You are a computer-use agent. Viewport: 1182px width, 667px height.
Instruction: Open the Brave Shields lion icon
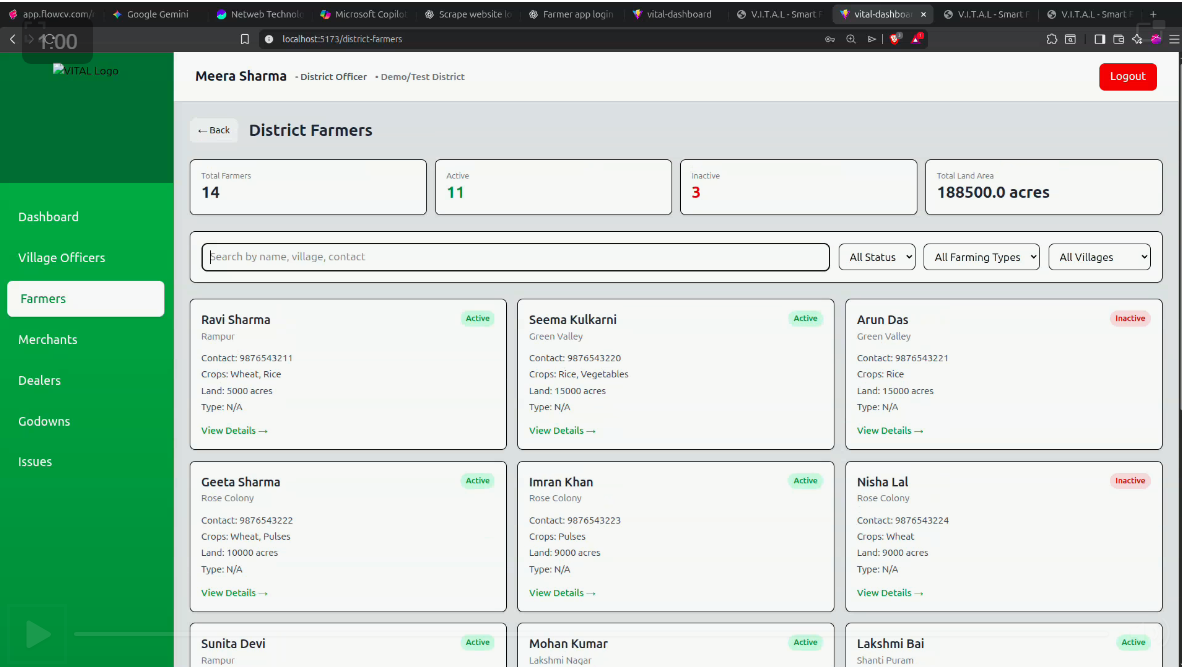(x=895, y=39)
